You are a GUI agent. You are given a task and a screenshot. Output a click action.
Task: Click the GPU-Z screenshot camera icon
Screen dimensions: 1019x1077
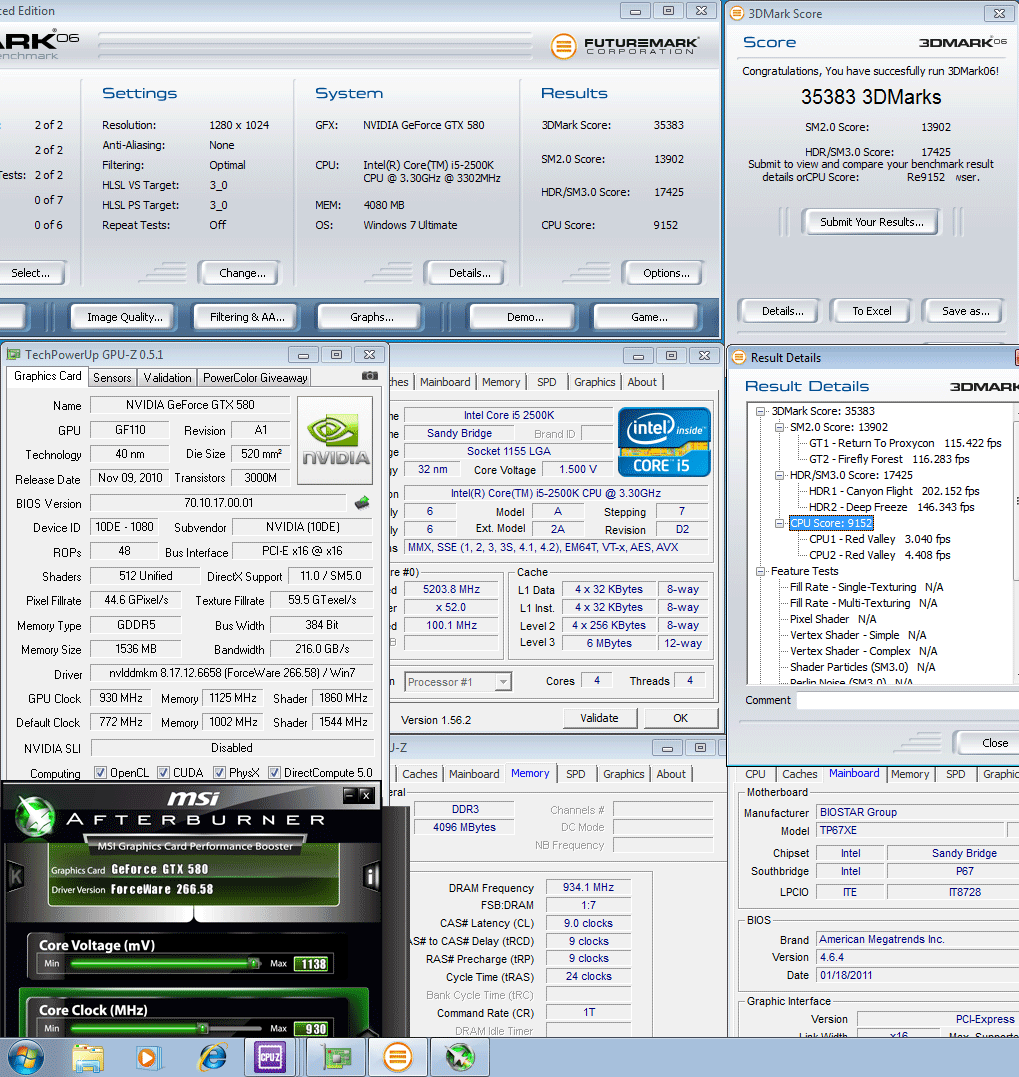pyautogui.click(x=369, y=376)
